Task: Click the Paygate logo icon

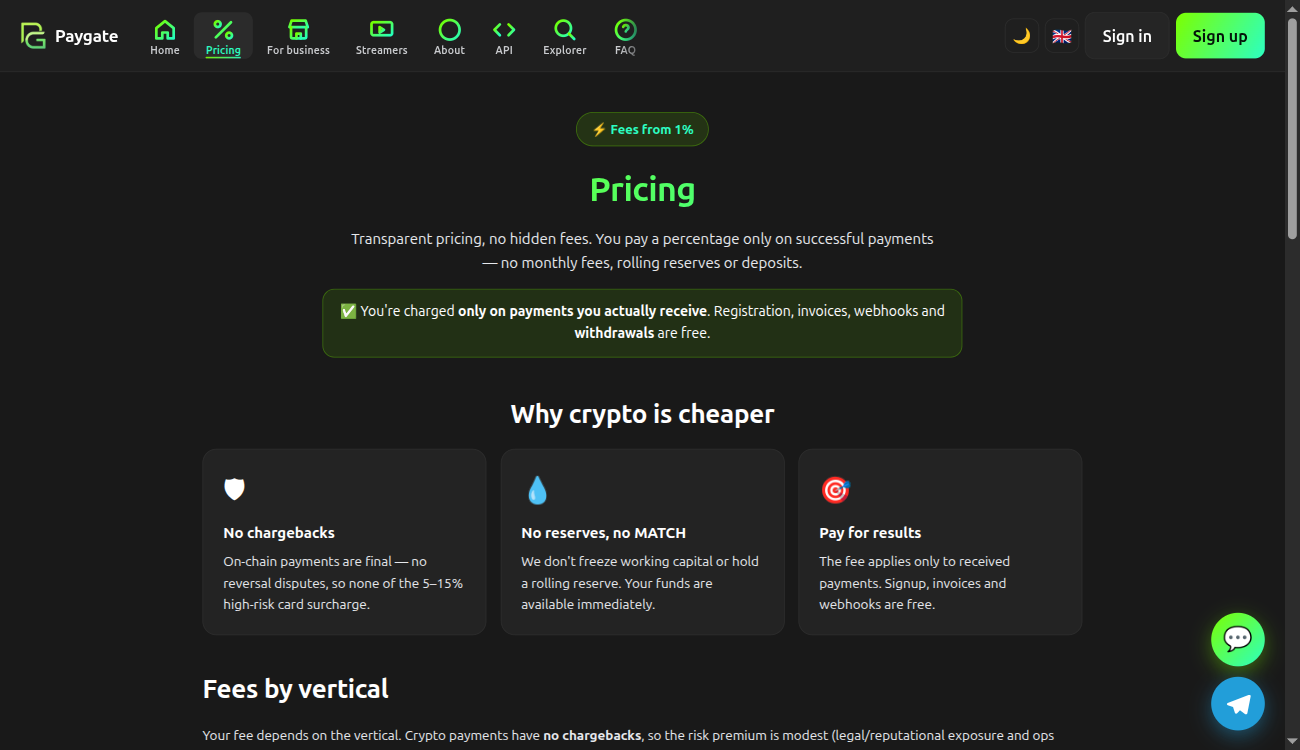Action: (x=33, y=36)
